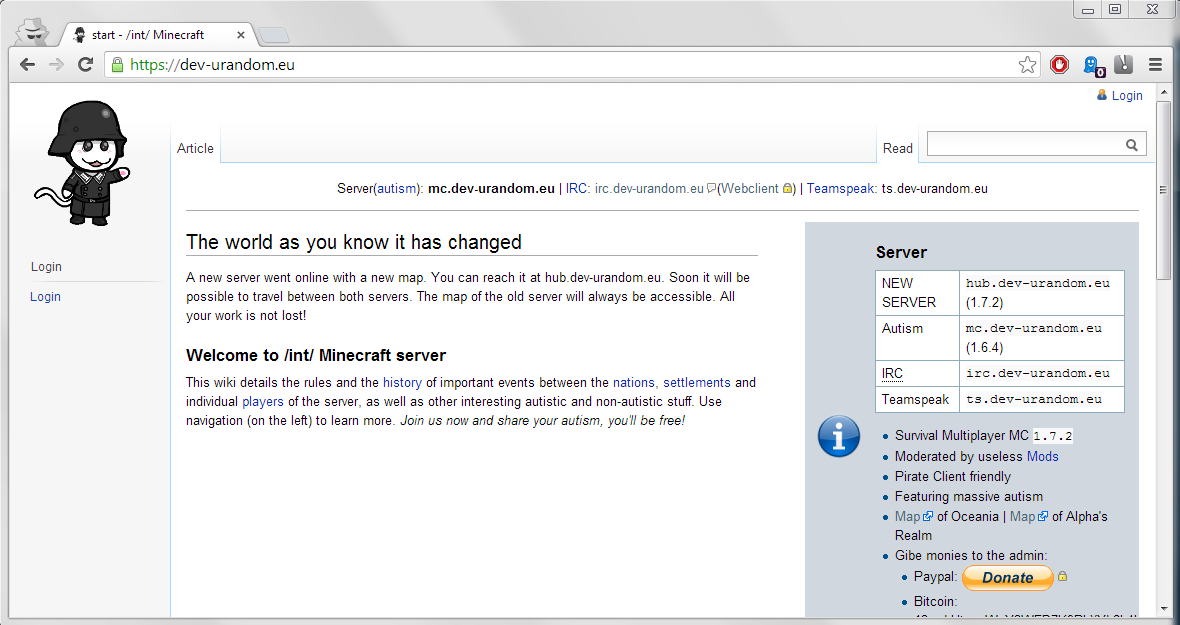The width and height of the screenshot is (1180, 625).
Task: Follow the nations link
Action: coord(634,382)
